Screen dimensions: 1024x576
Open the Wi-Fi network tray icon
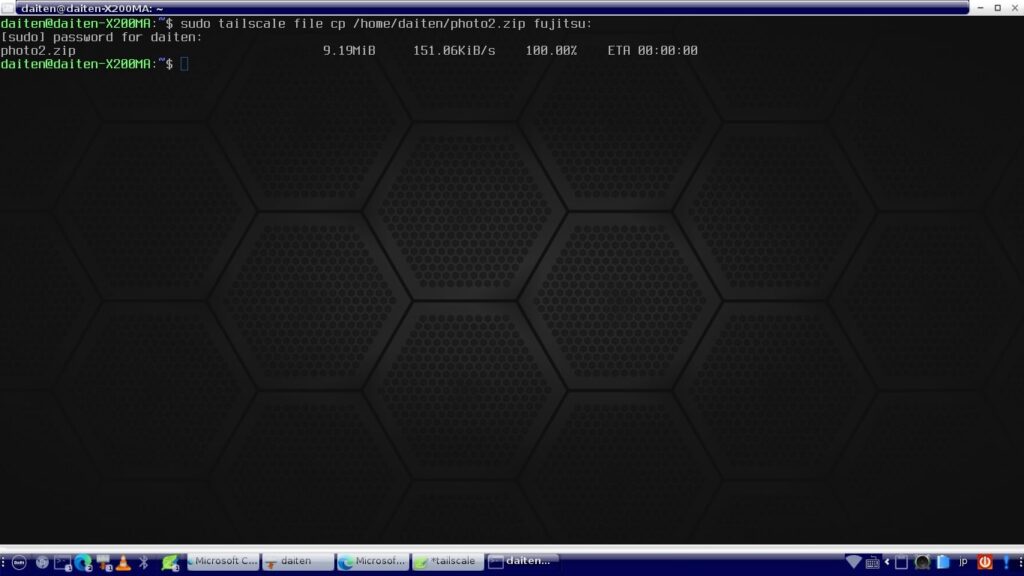[853, 562]
